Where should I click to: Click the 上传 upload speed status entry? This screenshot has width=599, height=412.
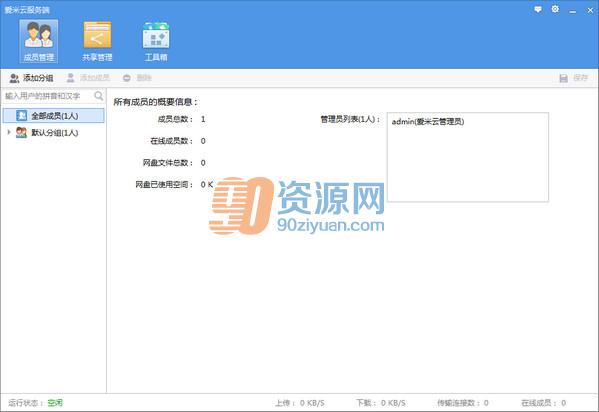click(300, 403)
